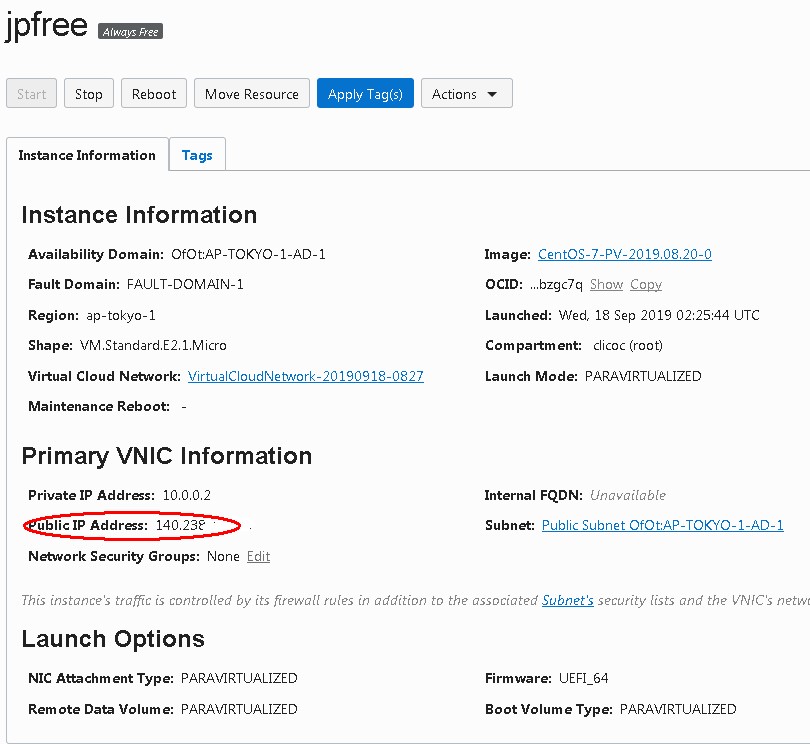Edit the Network Security Groups
810x744 pixels.
coord(258,556)
